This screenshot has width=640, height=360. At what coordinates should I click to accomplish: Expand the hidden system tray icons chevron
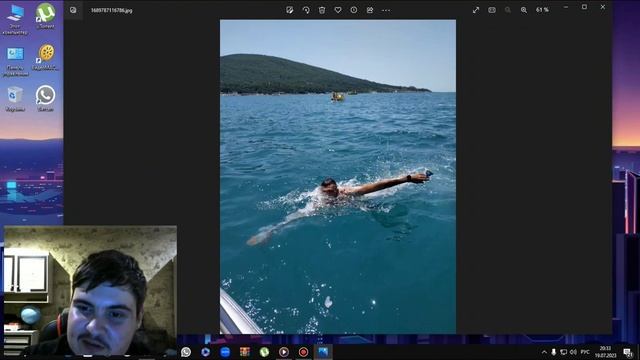(544, 352)
